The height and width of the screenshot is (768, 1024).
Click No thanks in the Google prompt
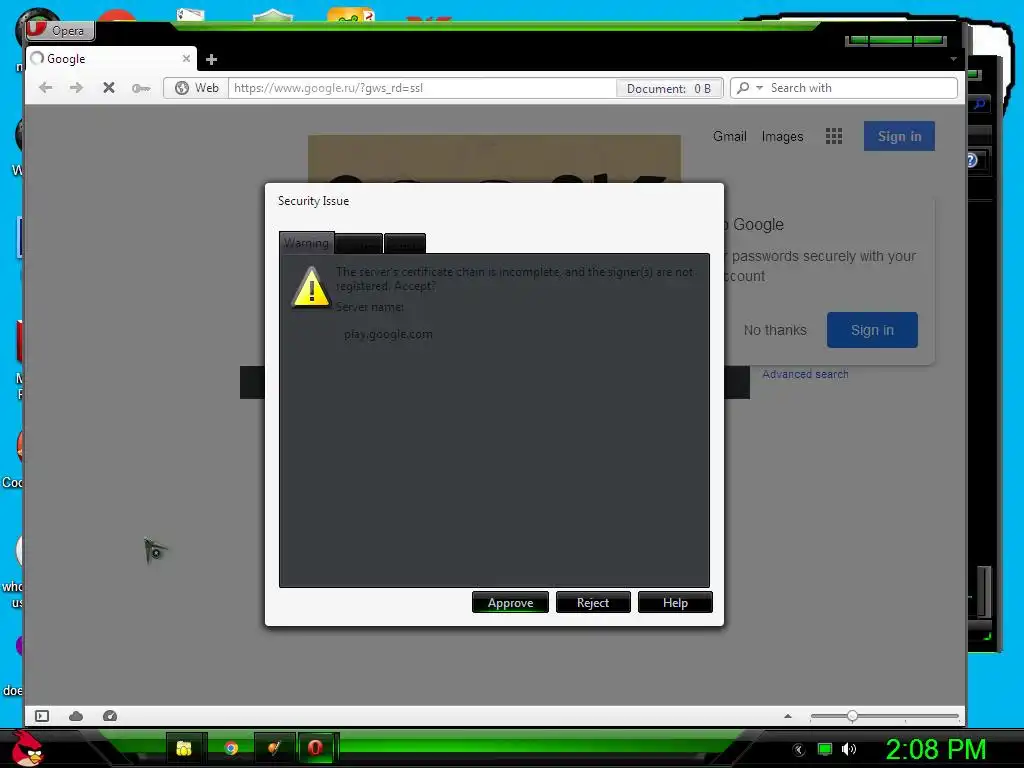coord(775,330)
